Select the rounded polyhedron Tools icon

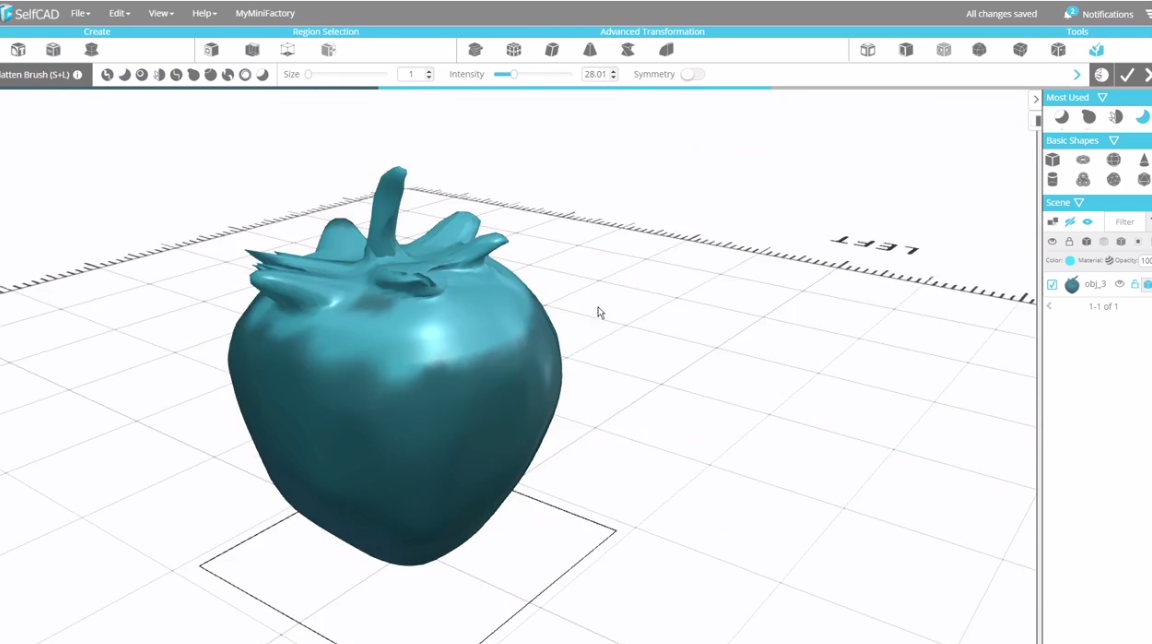click(979, 50)
